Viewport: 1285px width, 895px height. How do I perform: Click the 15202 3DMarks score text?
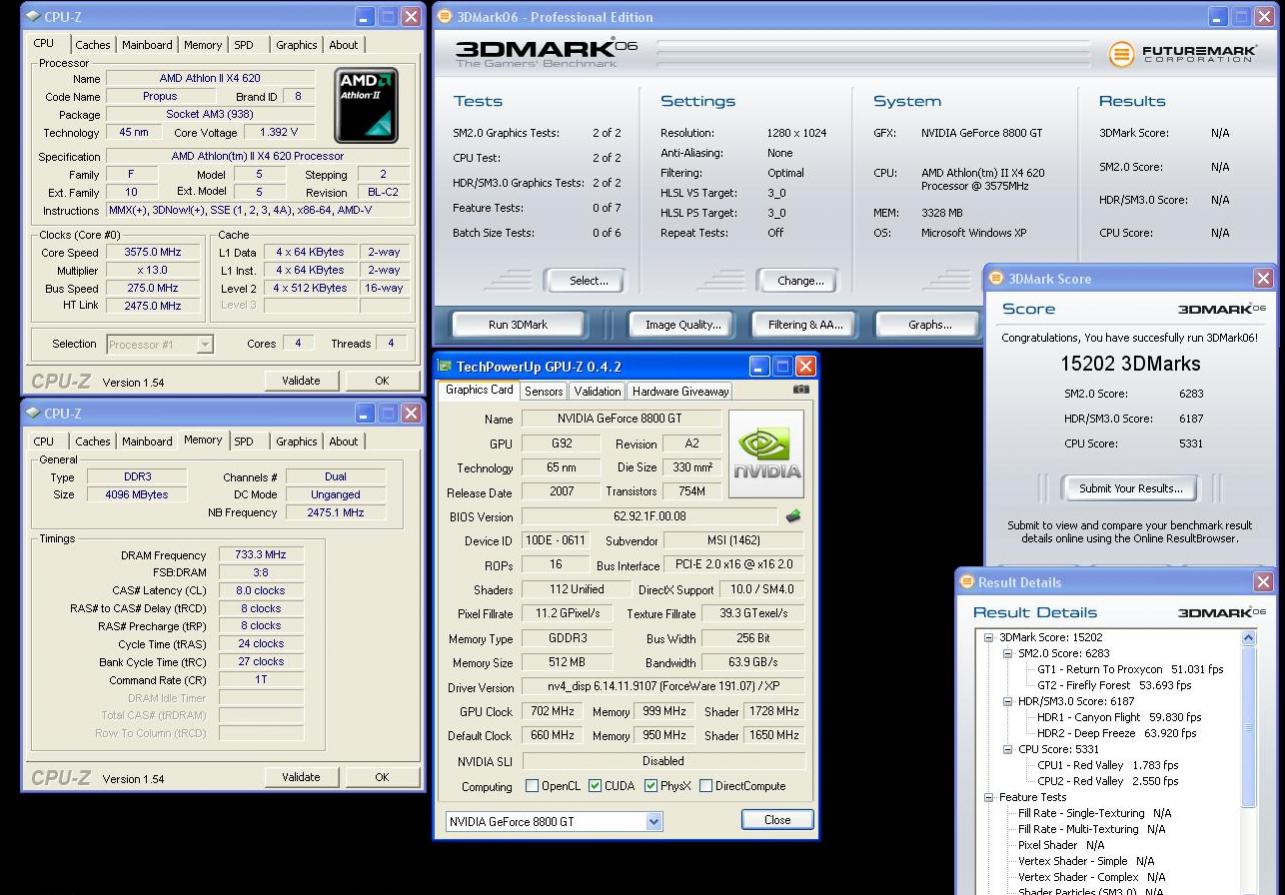(1130, 363)
